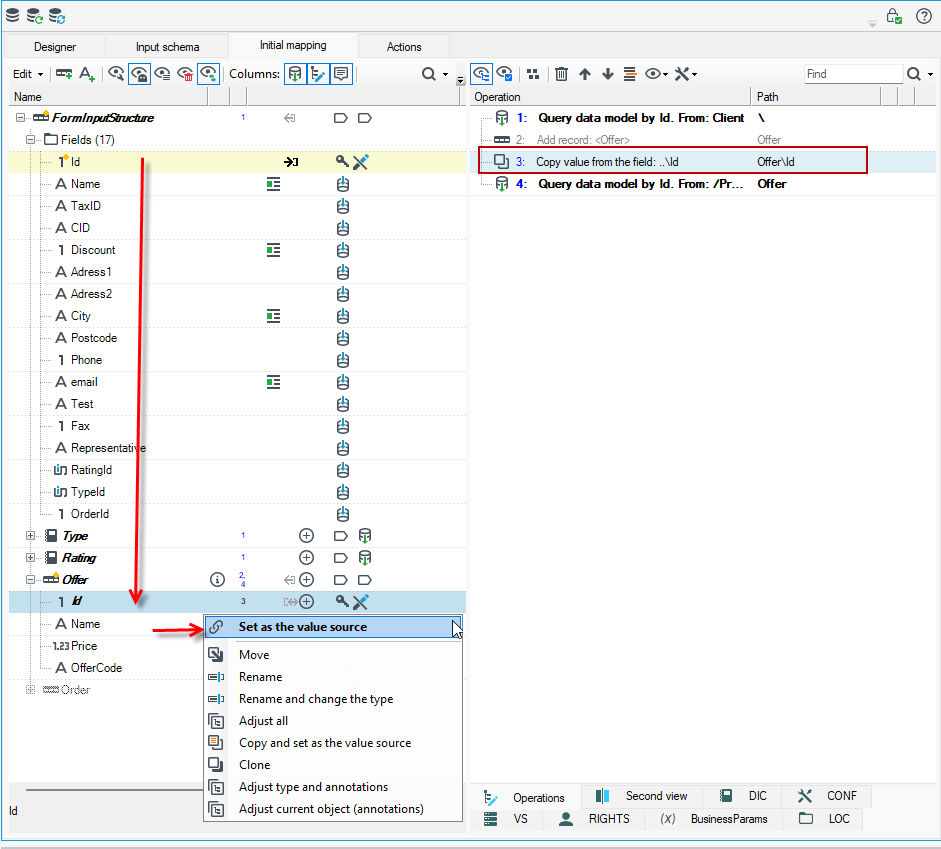Select 'Copy and set as the value source'
This screenshot has width=941, height=849.
[333, 743]
